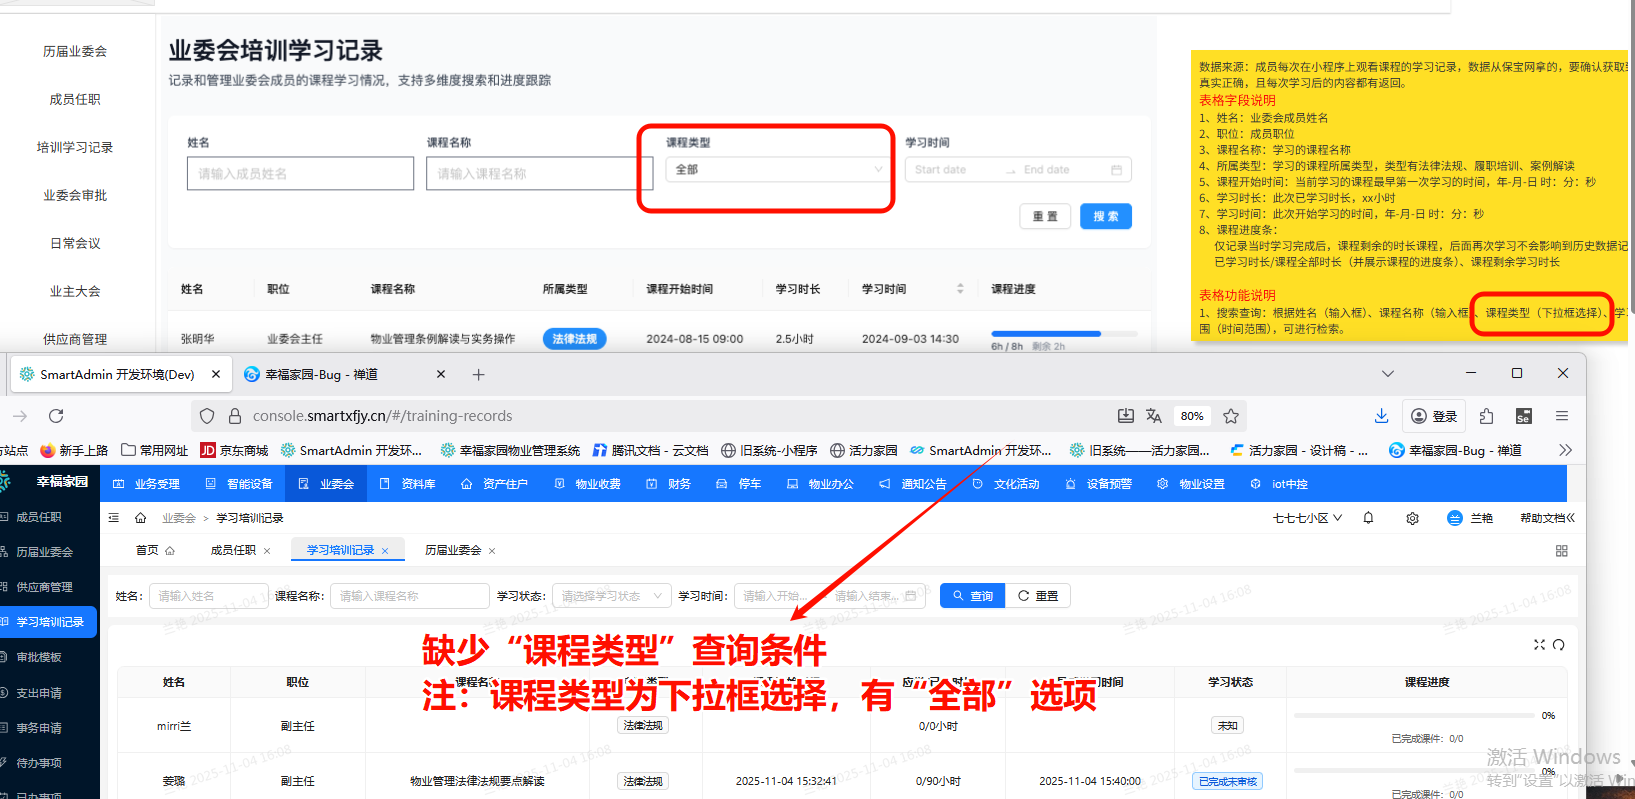Focus the 姓名 input in SmartAdmin filter
The height and width of the screenshot is (799, 1635).
[x=208, y=596]
